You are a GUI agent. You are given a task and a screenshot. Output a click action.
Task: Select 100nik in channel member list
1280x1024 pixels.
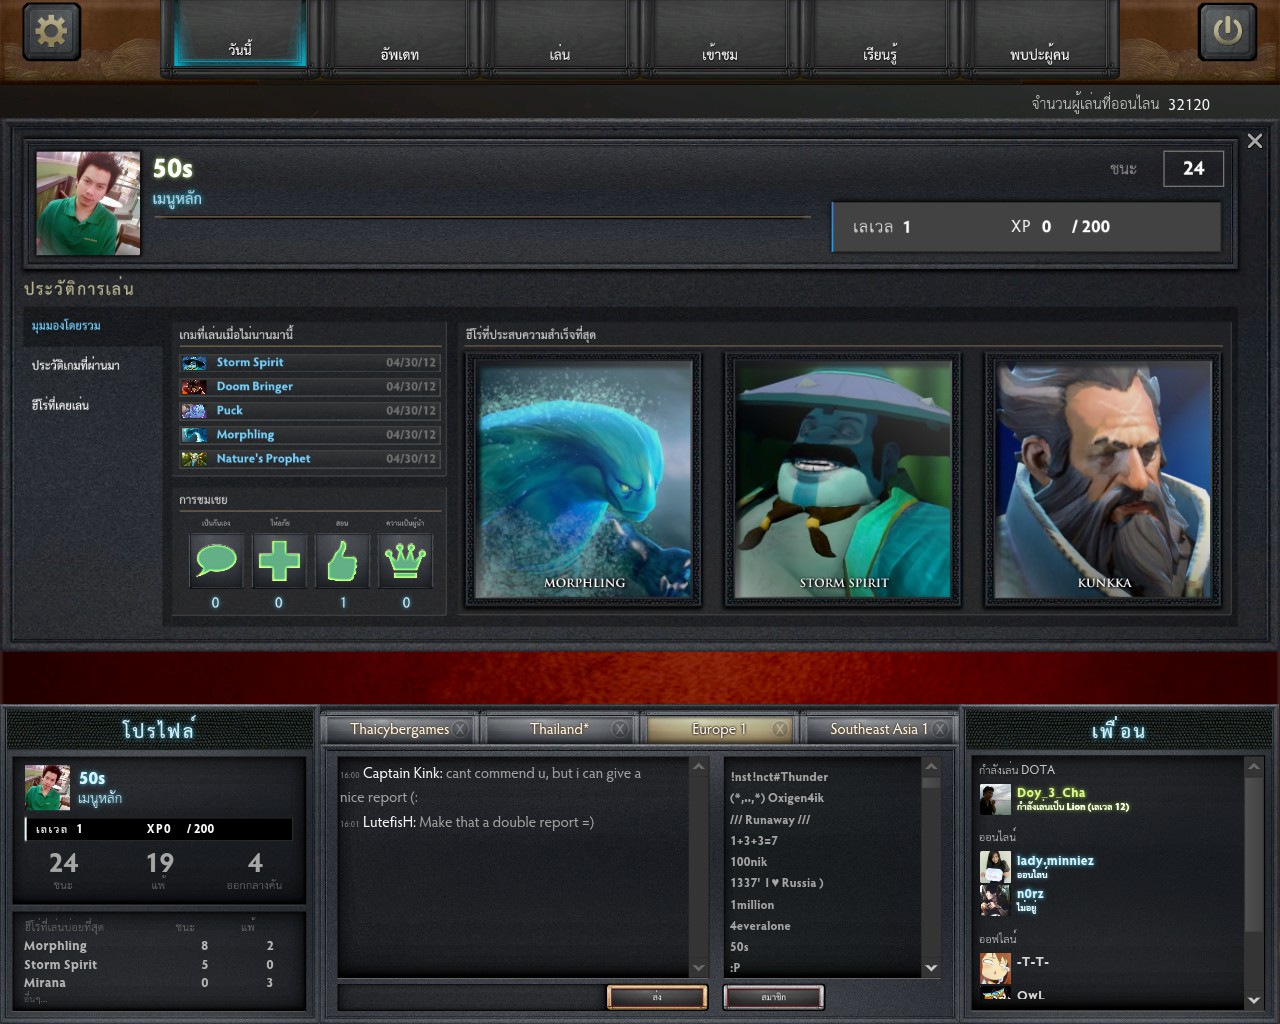click(x=749, y=862)
